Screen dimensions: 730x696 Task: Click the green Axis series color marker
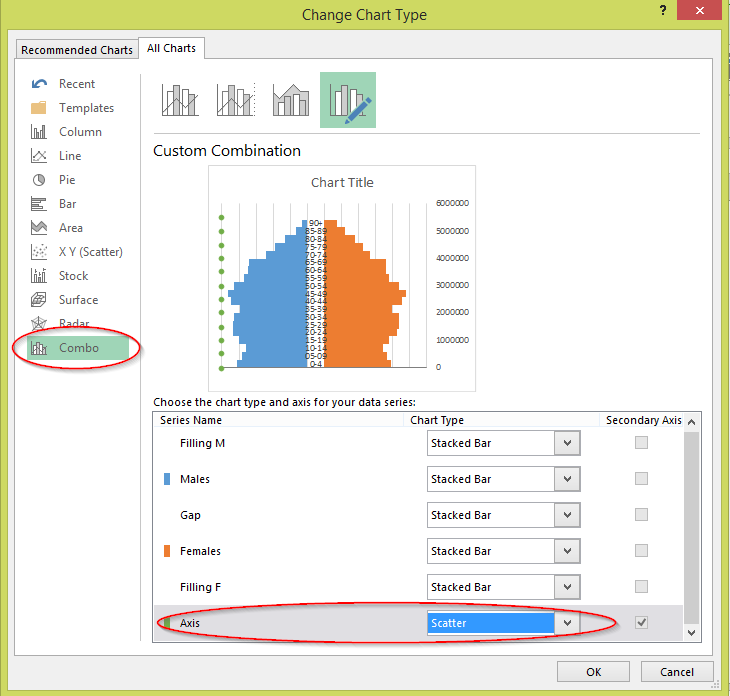click(x=167, y=623)
